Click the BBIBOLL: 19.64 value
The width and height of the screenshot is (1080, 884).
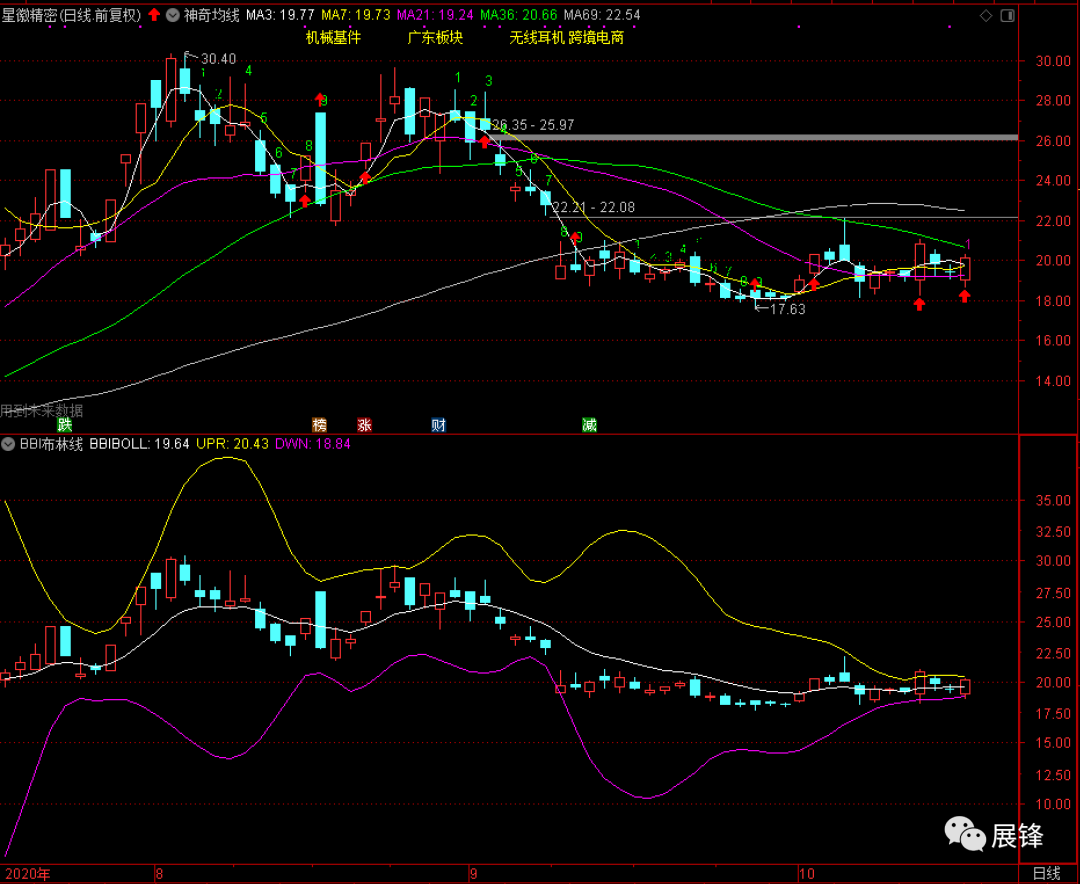click(139, 444)
